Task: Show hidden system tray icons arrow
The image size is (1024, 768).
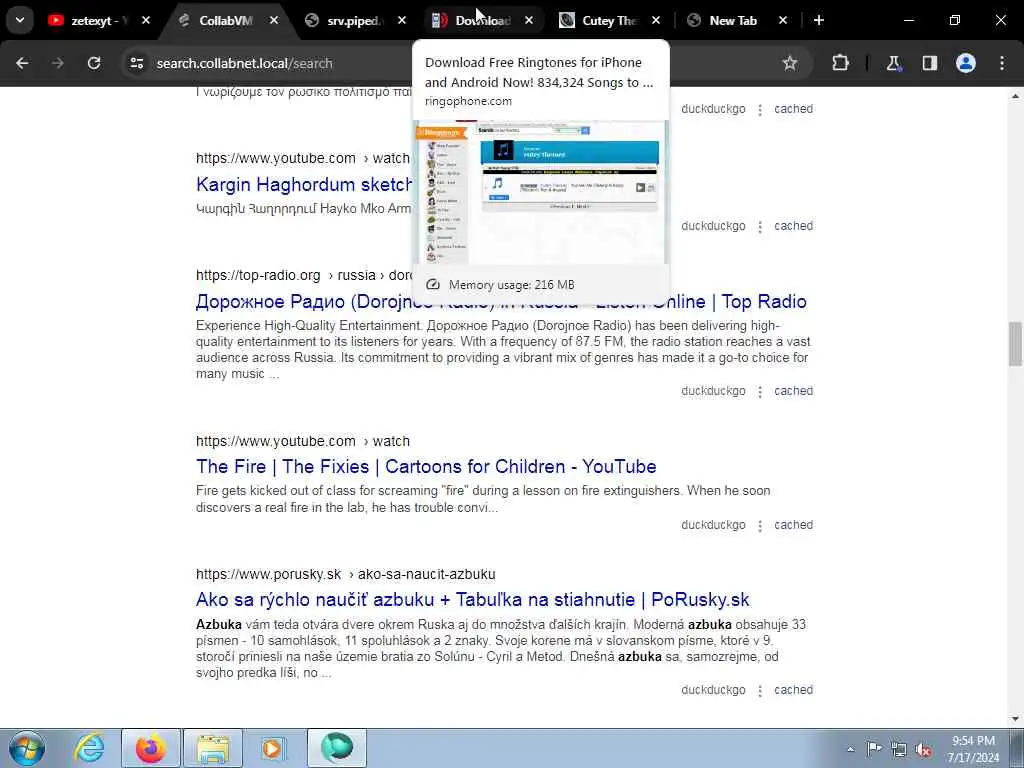Action: tap(850, 749)
